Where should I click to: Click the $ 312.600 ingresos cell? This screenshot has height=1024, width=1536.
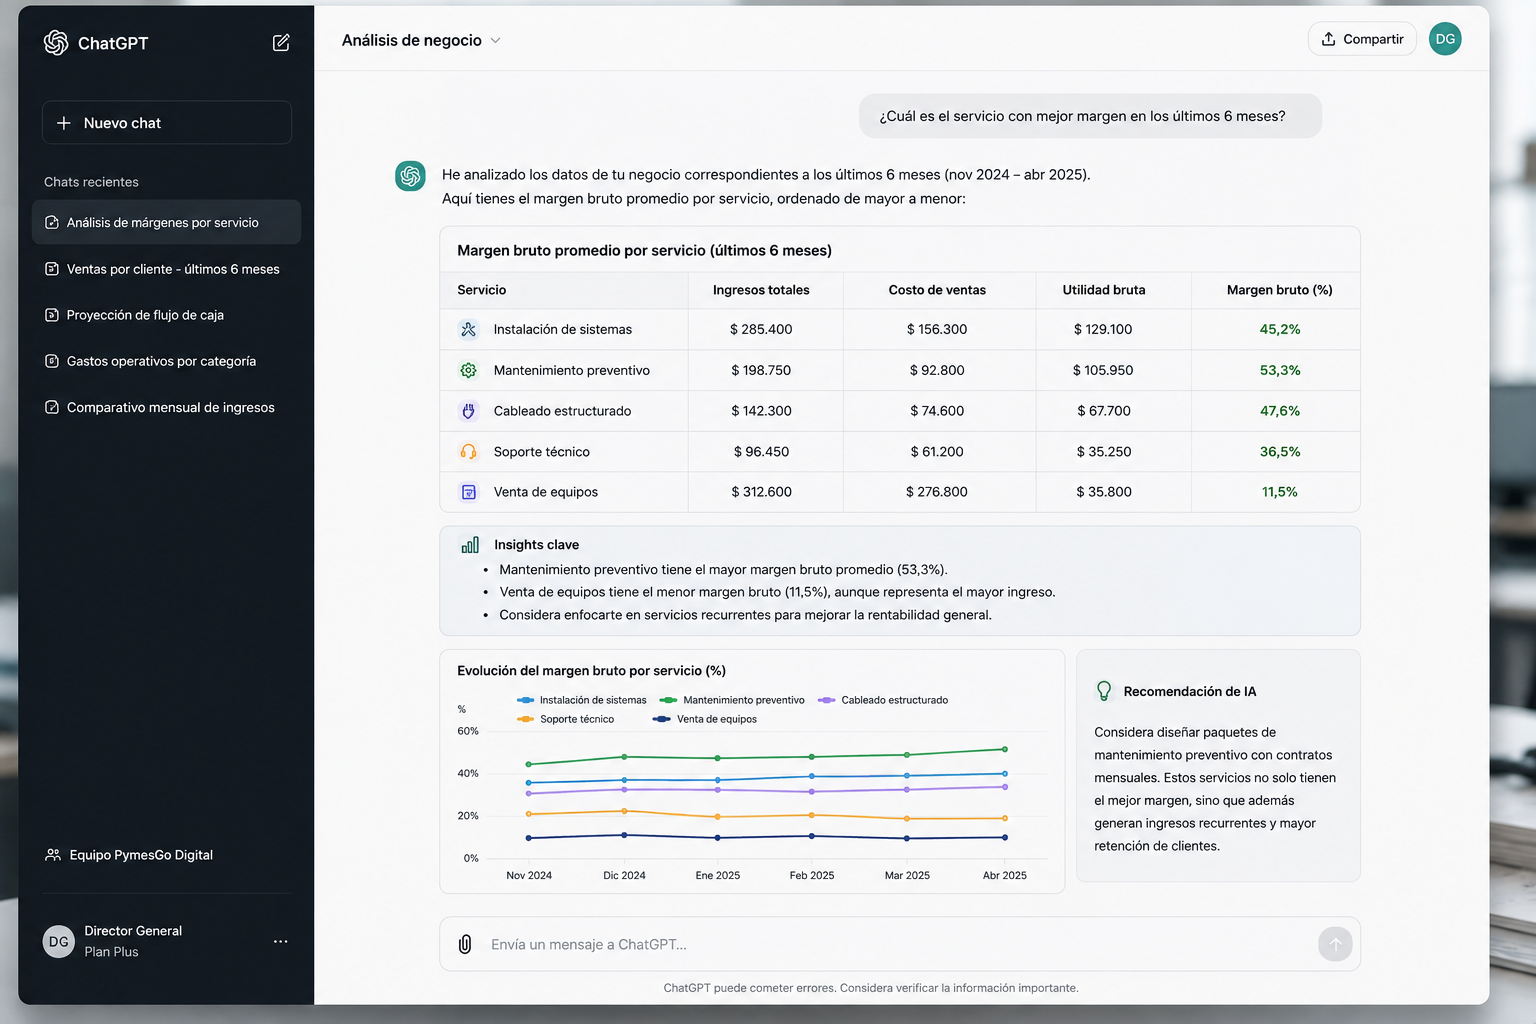coord(761,492)
